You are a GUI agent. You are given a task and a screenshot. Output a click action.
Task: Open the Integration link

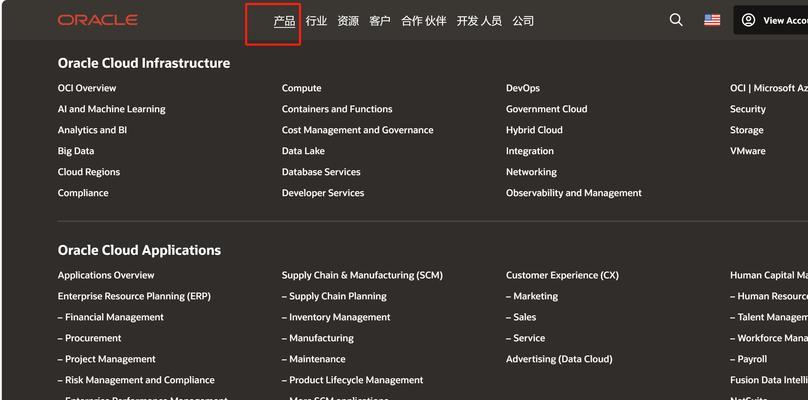(x=530, y=151)
